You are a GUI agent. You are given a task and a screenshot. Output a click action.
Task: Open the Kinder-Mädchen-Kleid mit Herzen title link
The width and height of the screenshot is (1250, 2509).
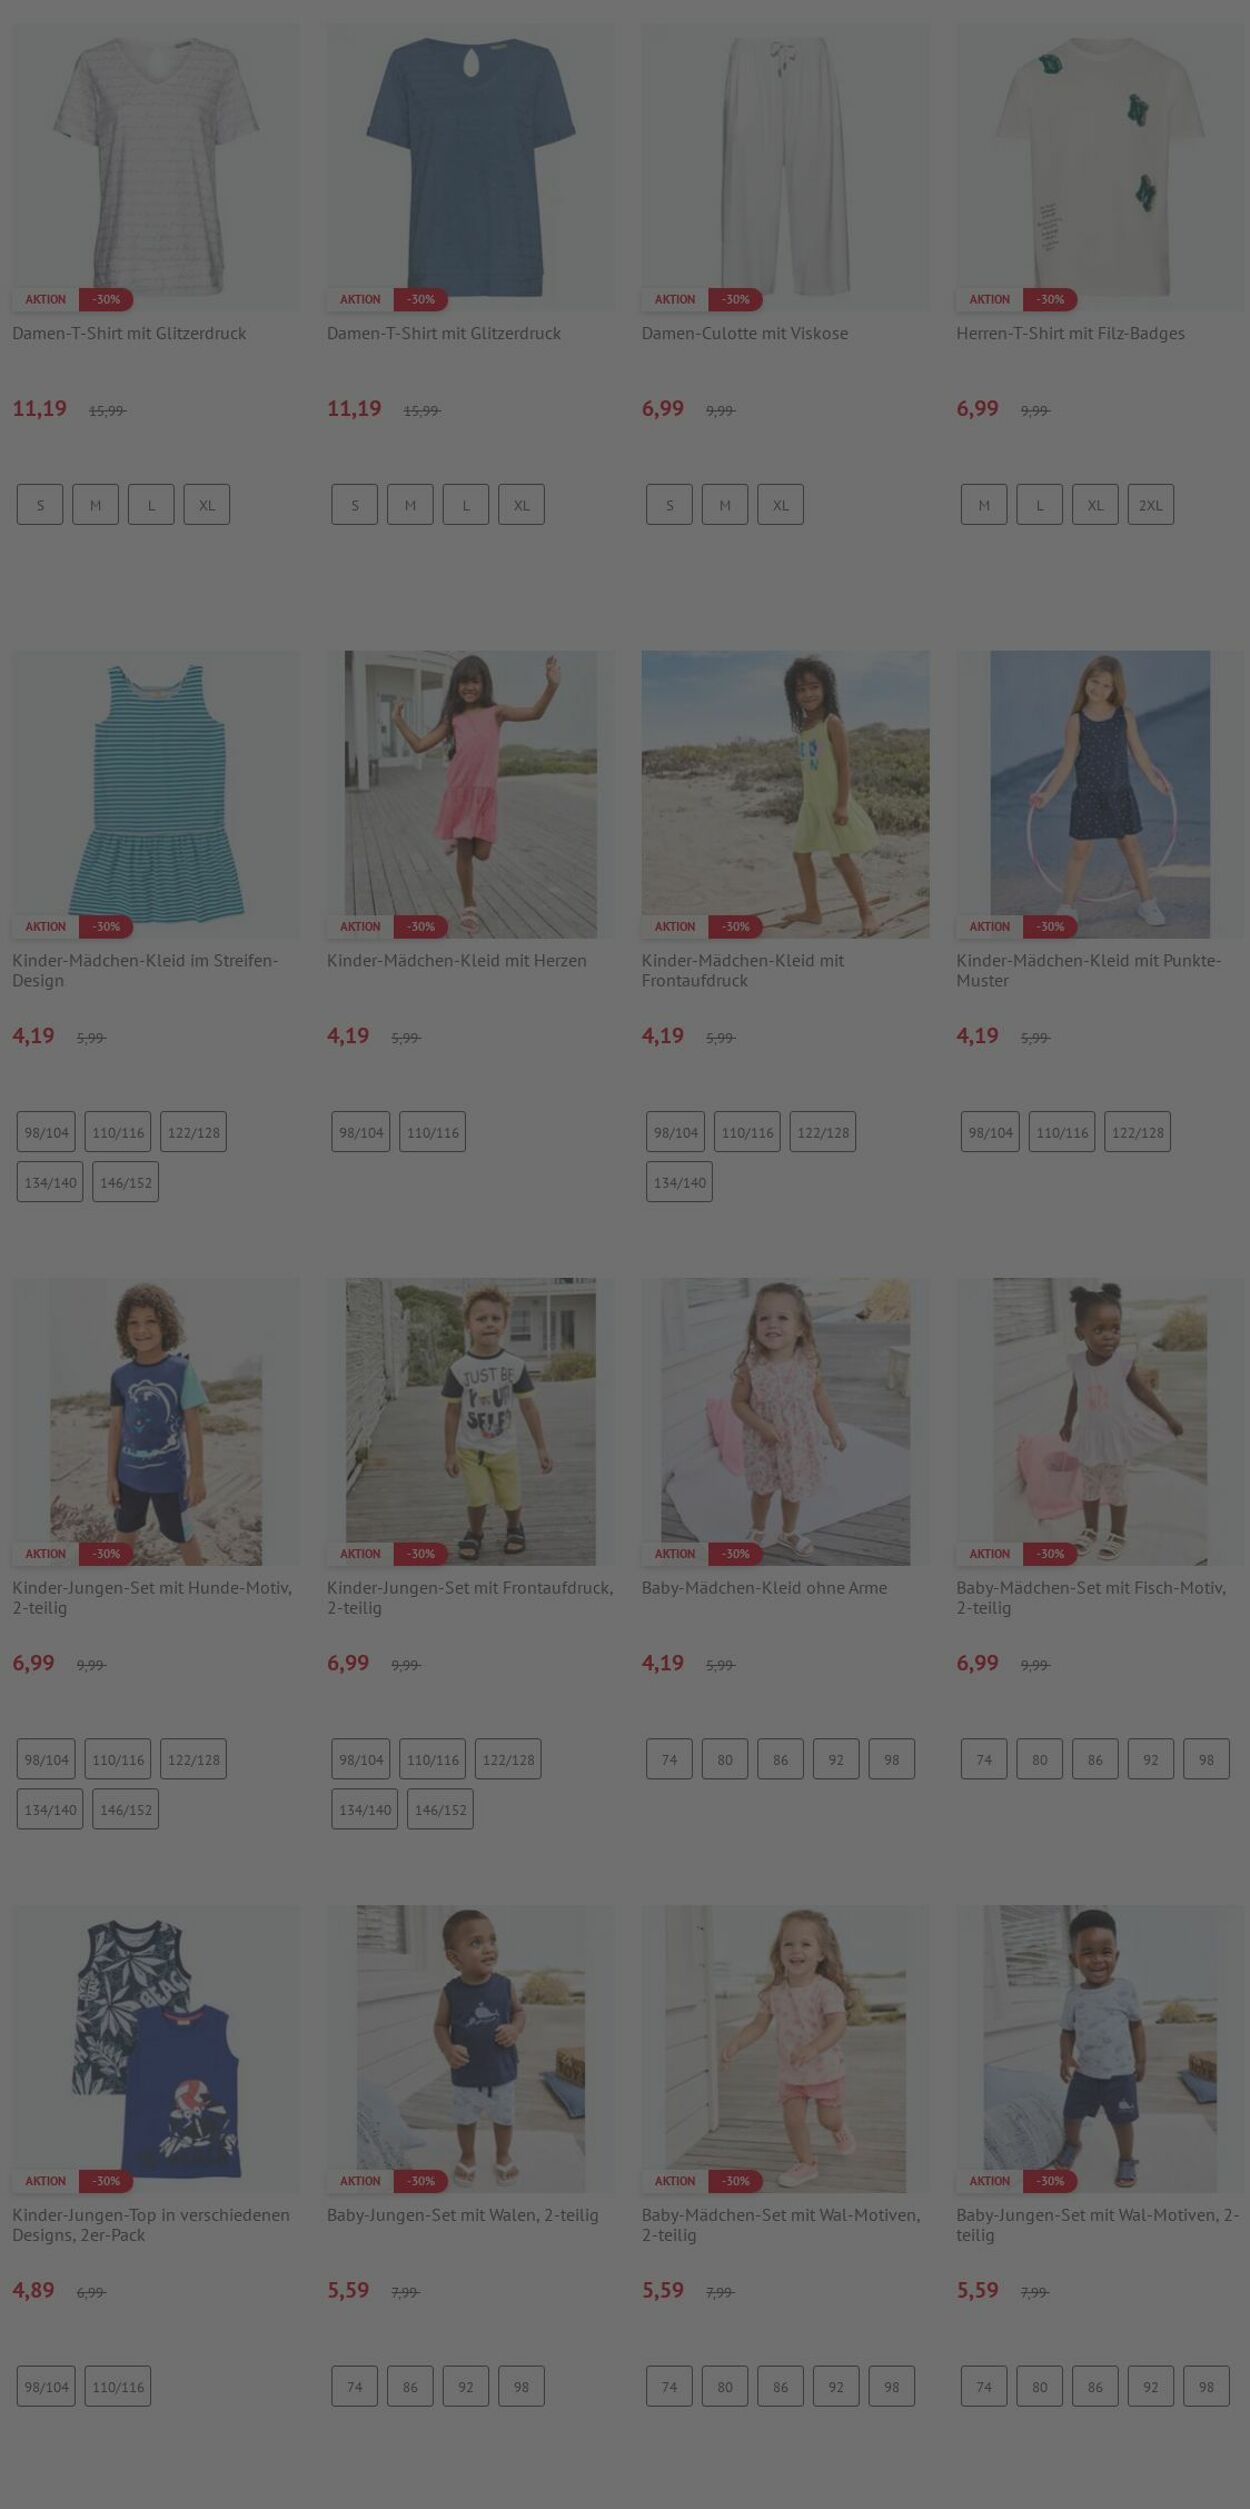pyautogui.click(x=456, y=960)
